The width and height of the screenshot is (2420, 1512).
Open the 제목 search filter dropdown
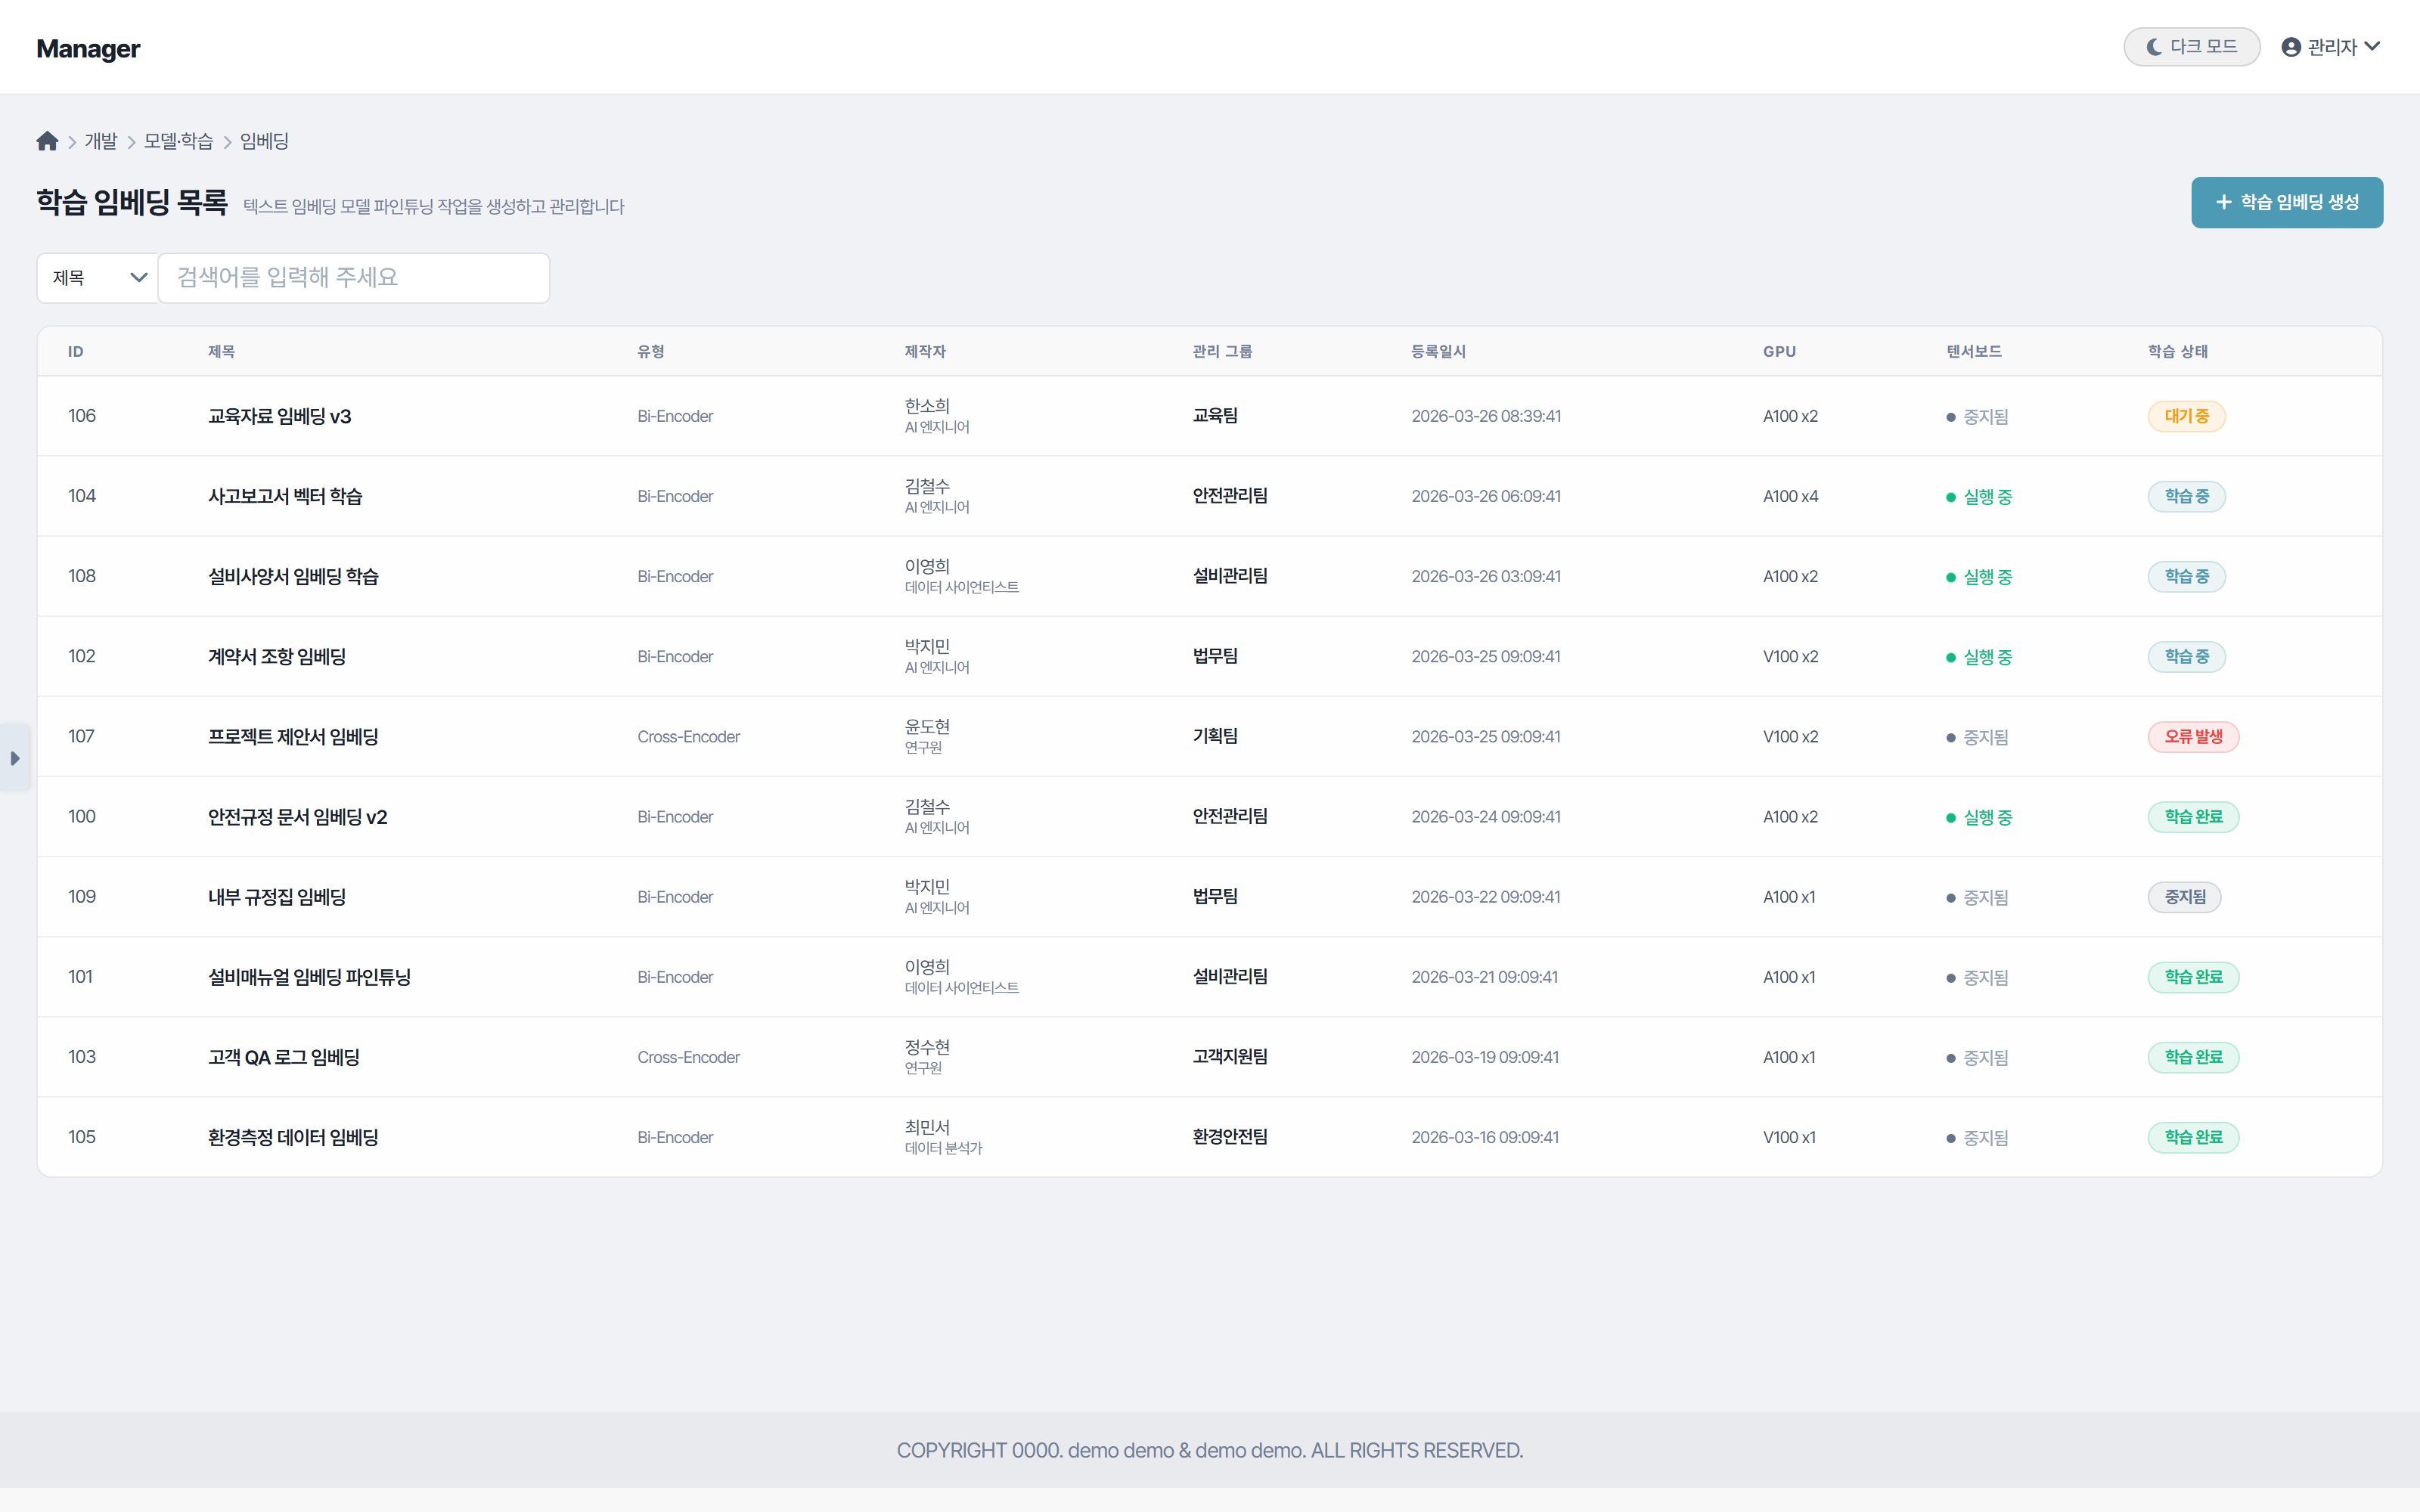98,278
